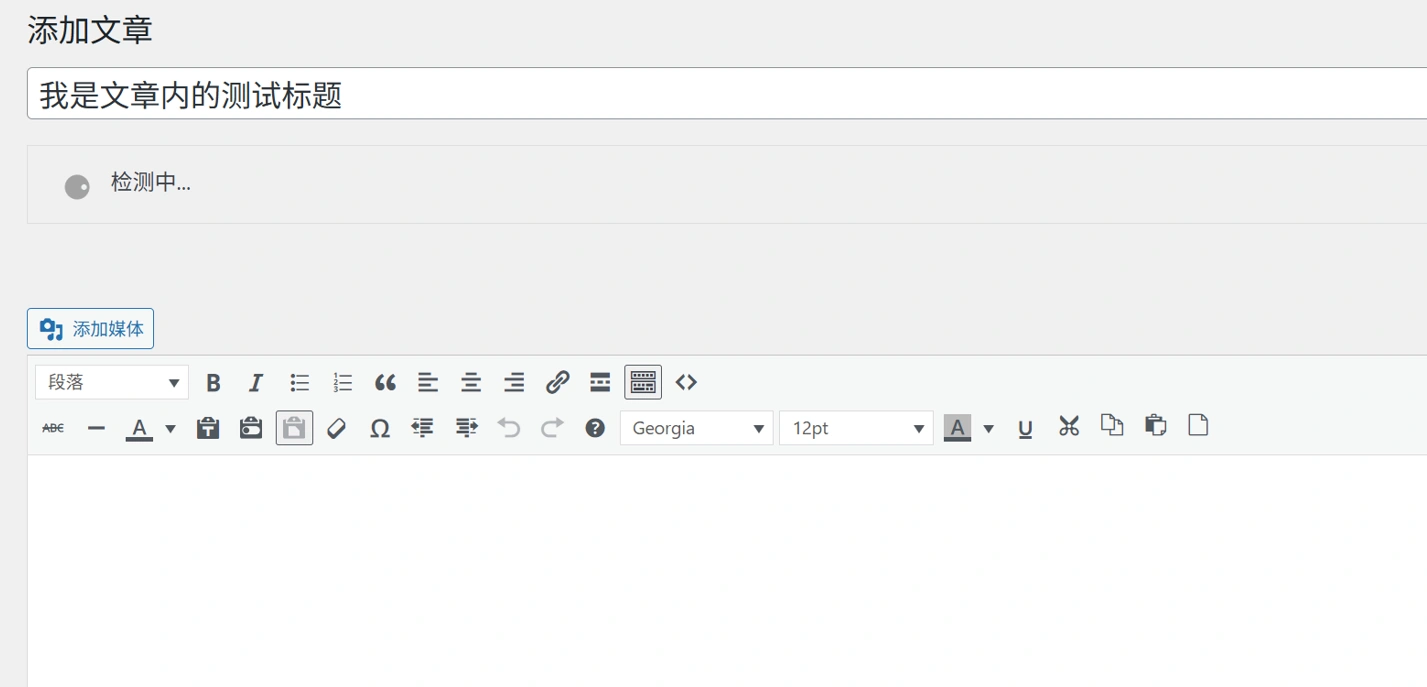1427x687 pixels.
Task: Toggle strikethrough ABC formatting
Action: (53, 428)
